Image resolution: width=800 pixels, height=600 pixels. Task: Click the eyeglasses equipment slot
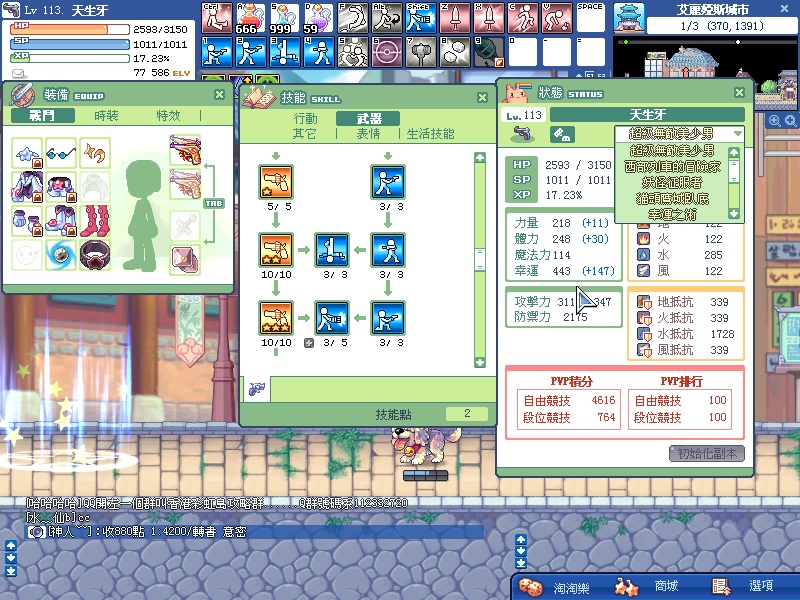click(61, 153)
